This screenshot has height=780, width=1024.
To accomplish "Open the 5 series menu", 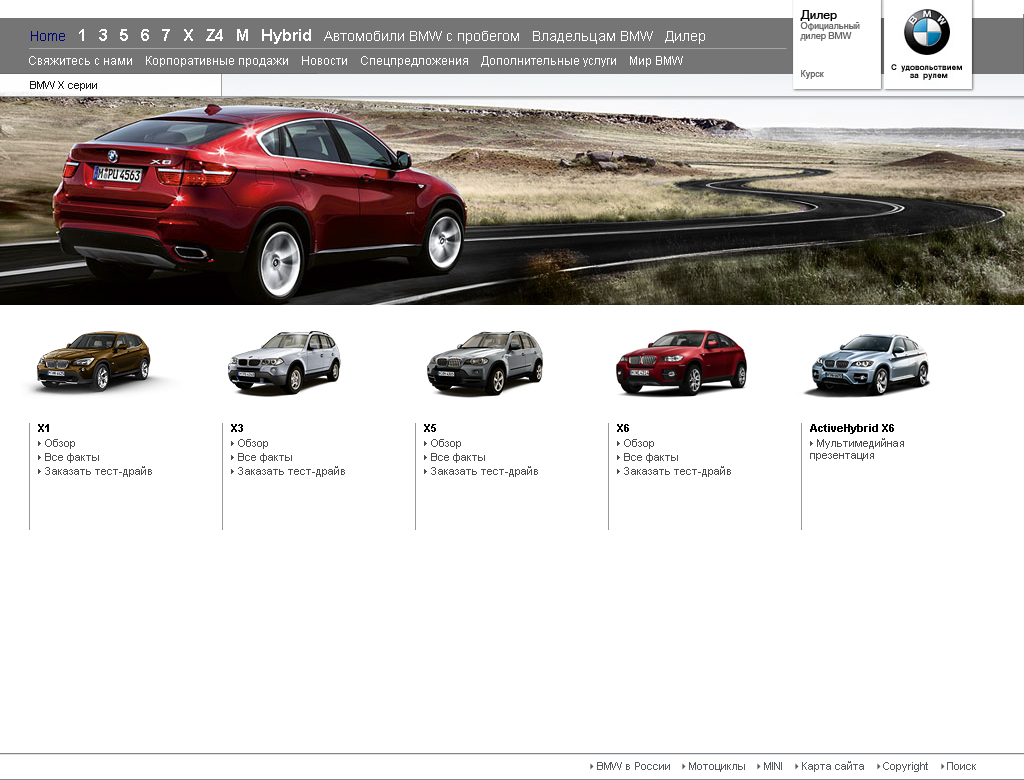I will [123, 35].
